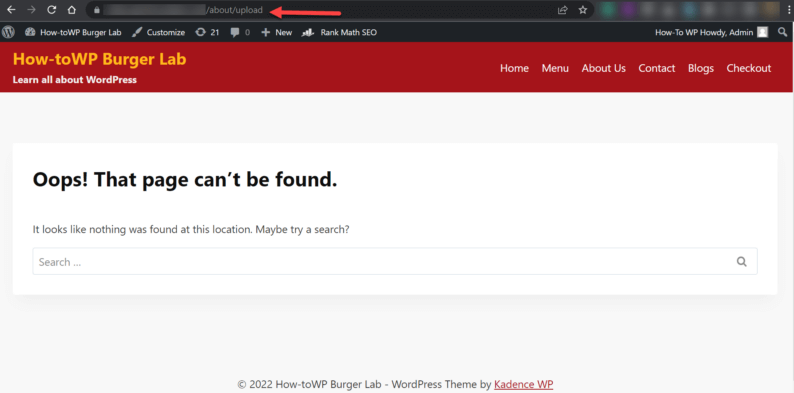Click the share page icon in address bar
The image size is (794, 393).
pyautogui.click(x=562, y=10)
